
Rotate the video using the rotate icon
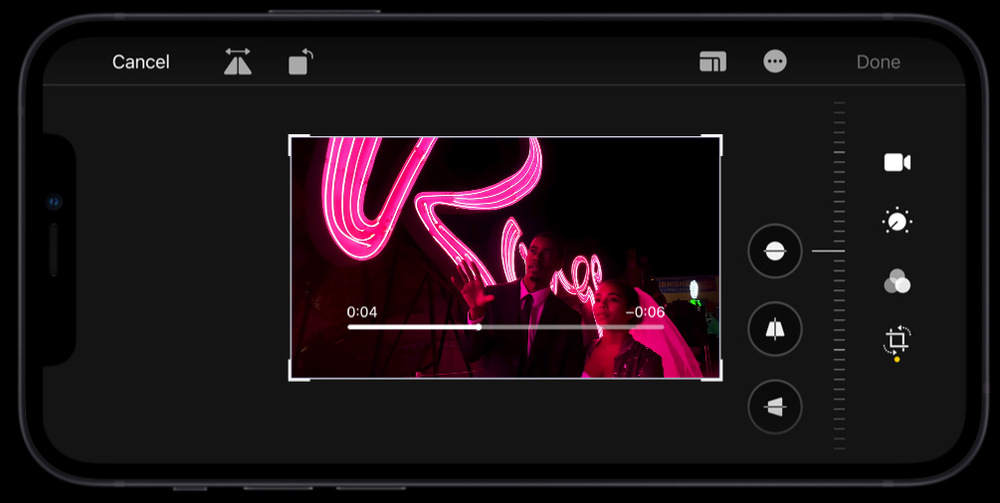(300, 62)
